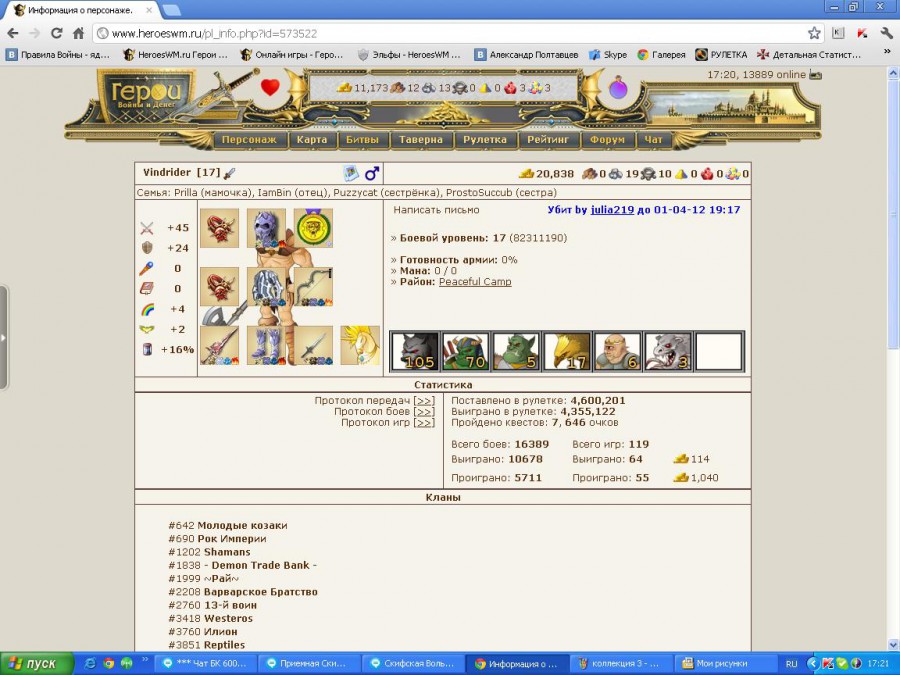Image resolution: width=900 pixels, height=675 pixels.
Task: Click the gold lion medal amulet
Action: coord(313,228)
